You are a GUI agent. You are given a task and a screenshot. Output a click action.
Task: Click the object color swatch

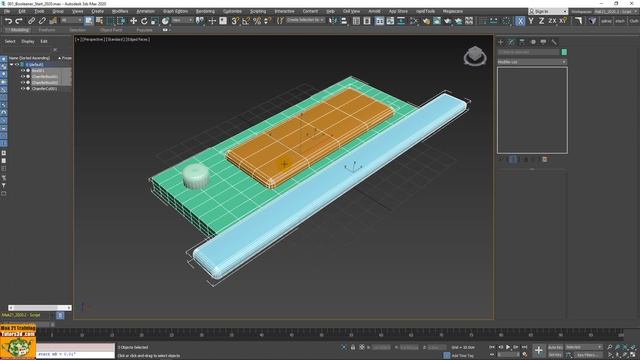coord(564,52)
